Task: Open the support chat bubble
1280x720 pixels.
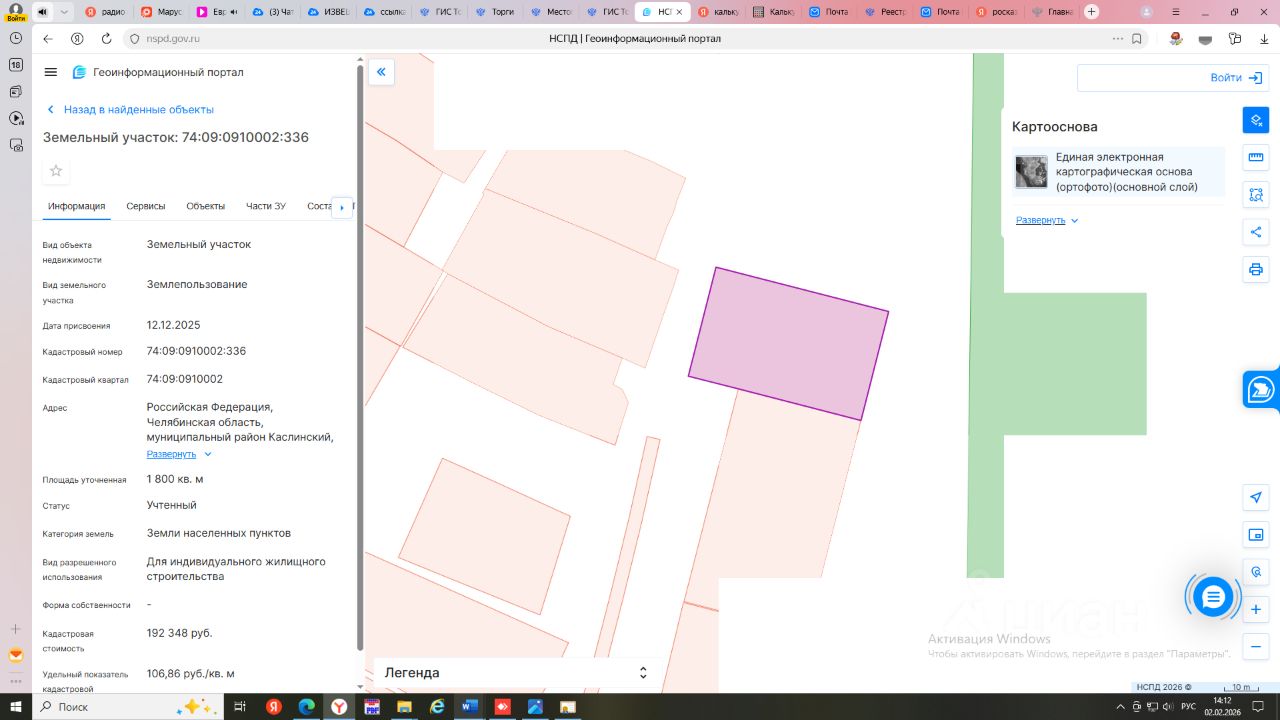Action: pyautogui.click(x=1213, y=597)
